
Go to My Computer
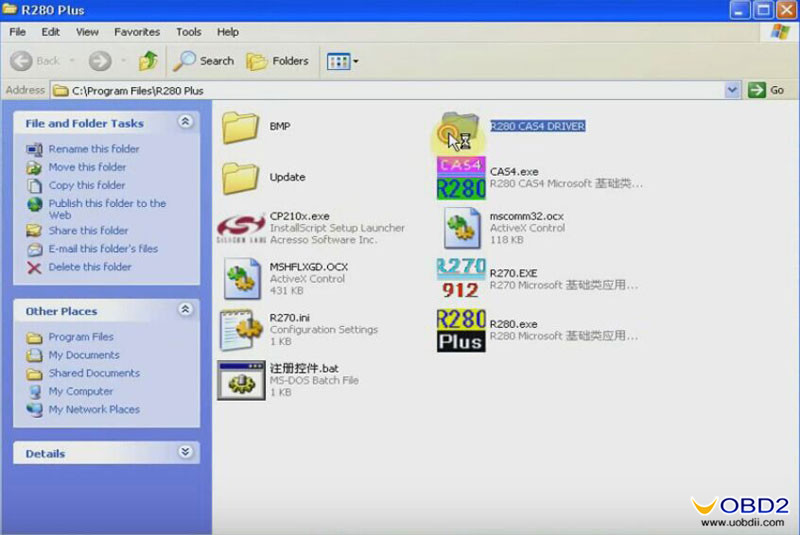pyautogui.click(x=81, y=391)
